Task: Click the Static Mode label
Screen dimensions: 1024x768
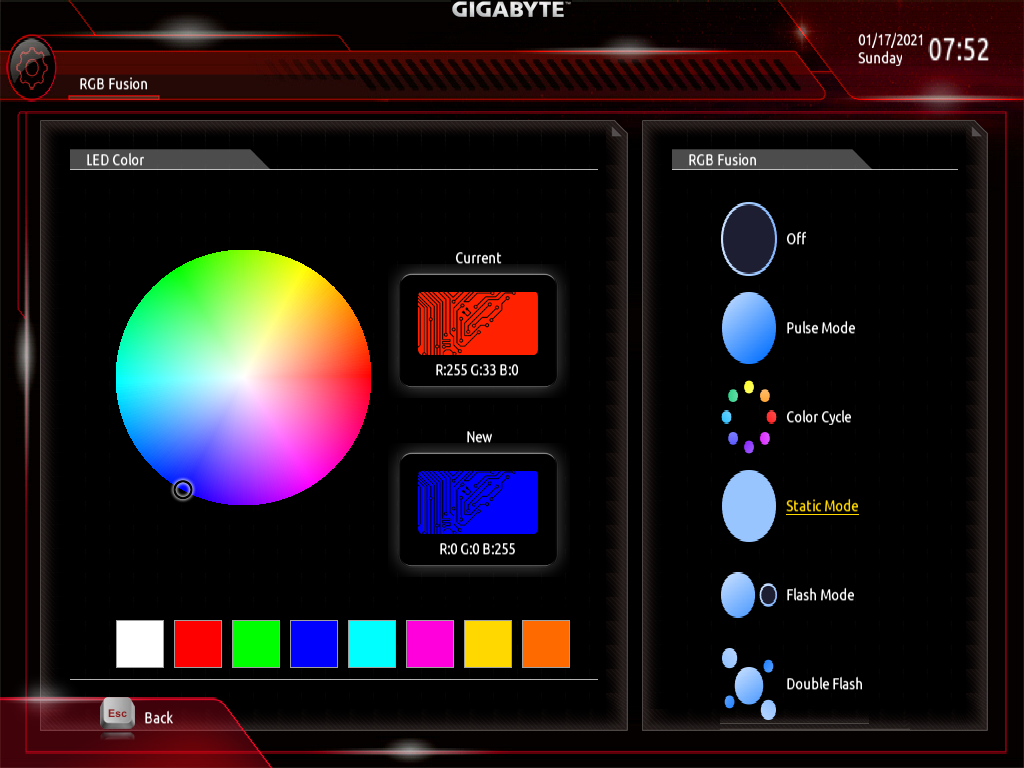Action: (x=822, y=506)
